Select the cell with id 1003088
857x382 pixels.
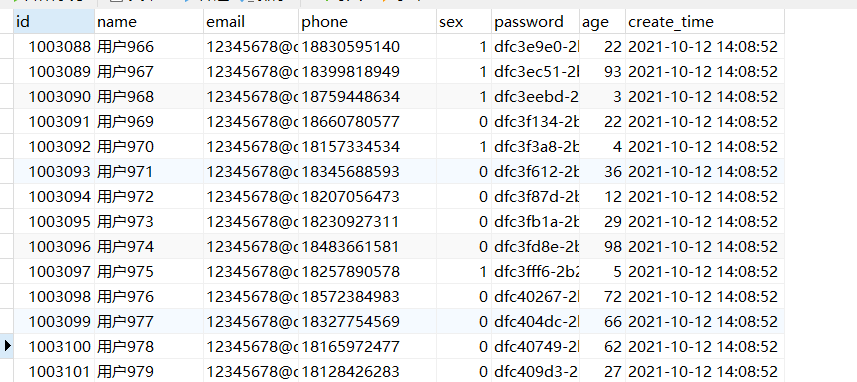tap(54, 46)
